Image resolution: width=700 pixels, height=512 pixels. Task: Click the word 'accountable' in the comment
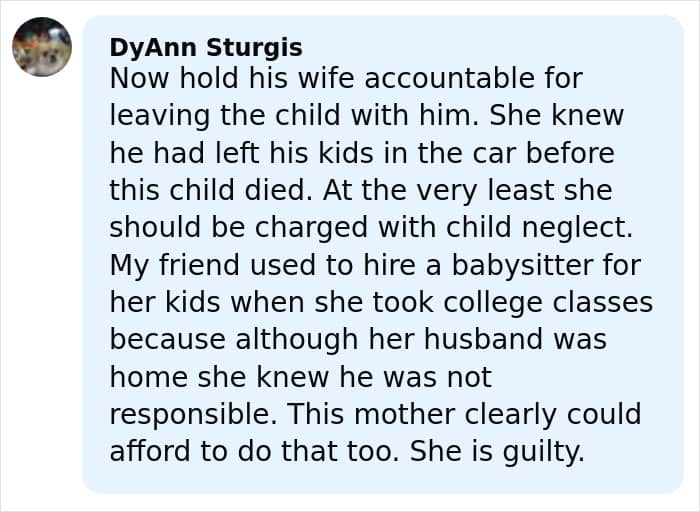450,79
